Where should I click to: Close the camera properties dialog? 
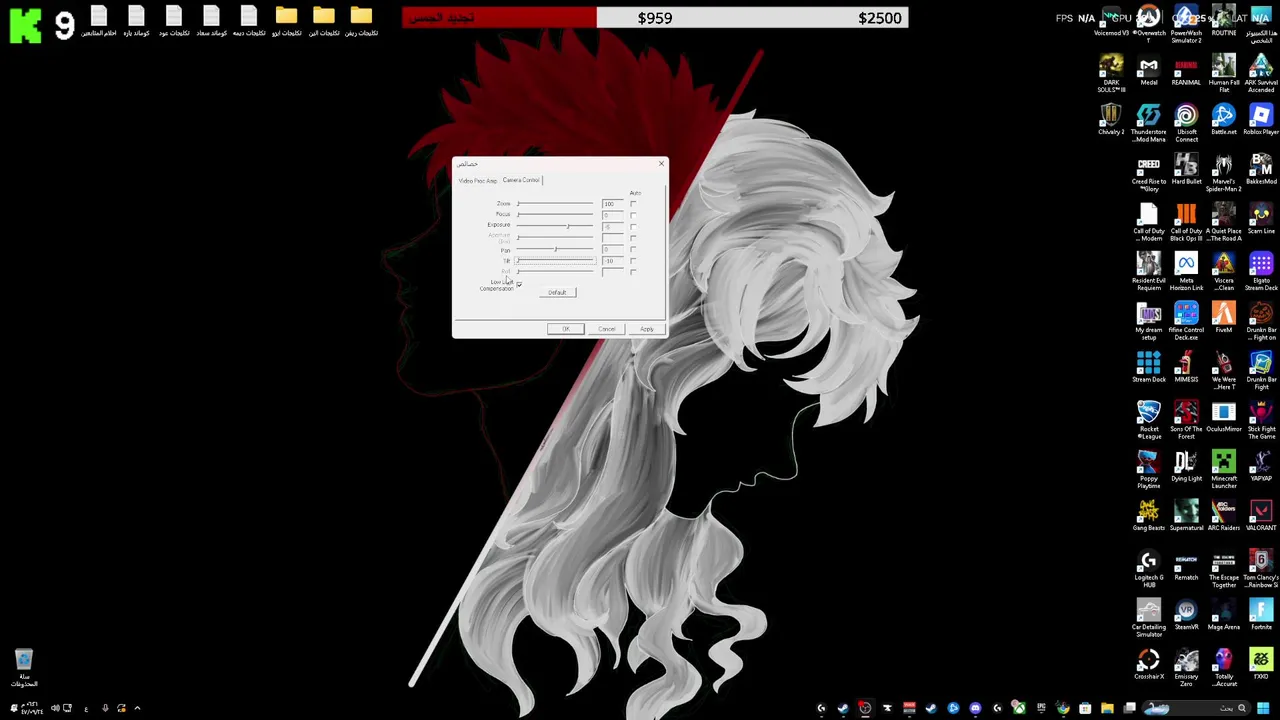661,164
